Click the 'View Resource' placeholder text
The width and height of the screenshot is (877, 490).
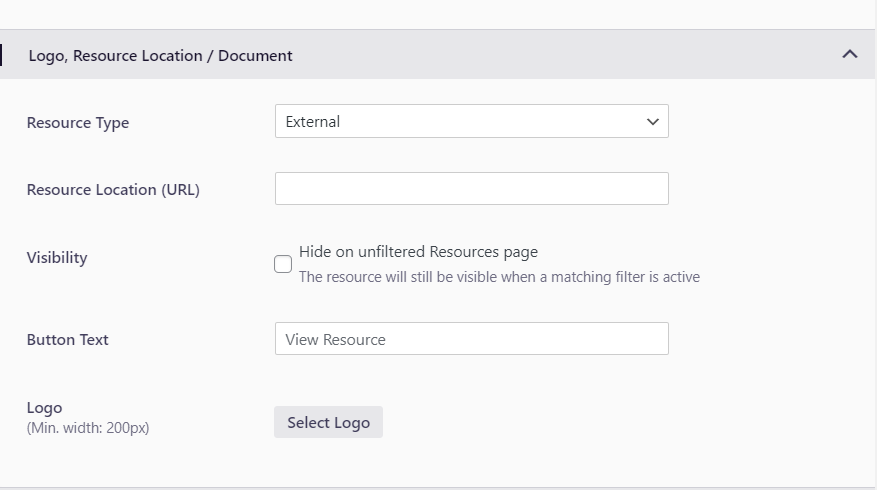coord(335,340)
